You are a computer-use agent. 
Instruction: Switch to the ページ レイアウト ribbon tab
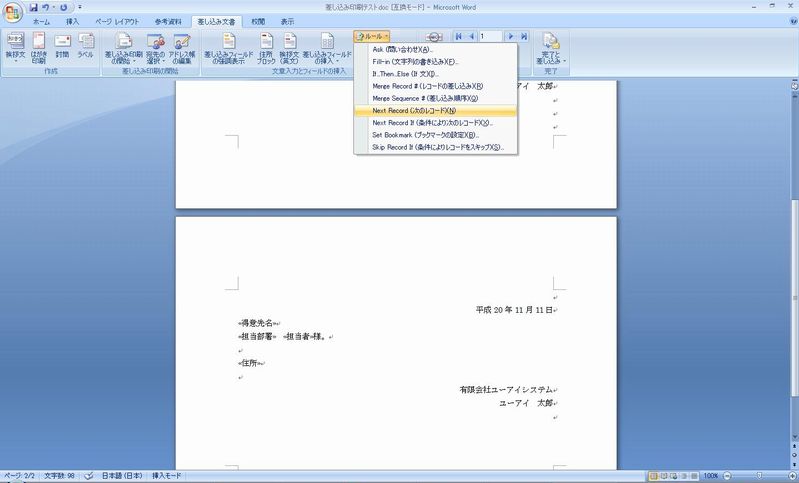tap(117, 21)
